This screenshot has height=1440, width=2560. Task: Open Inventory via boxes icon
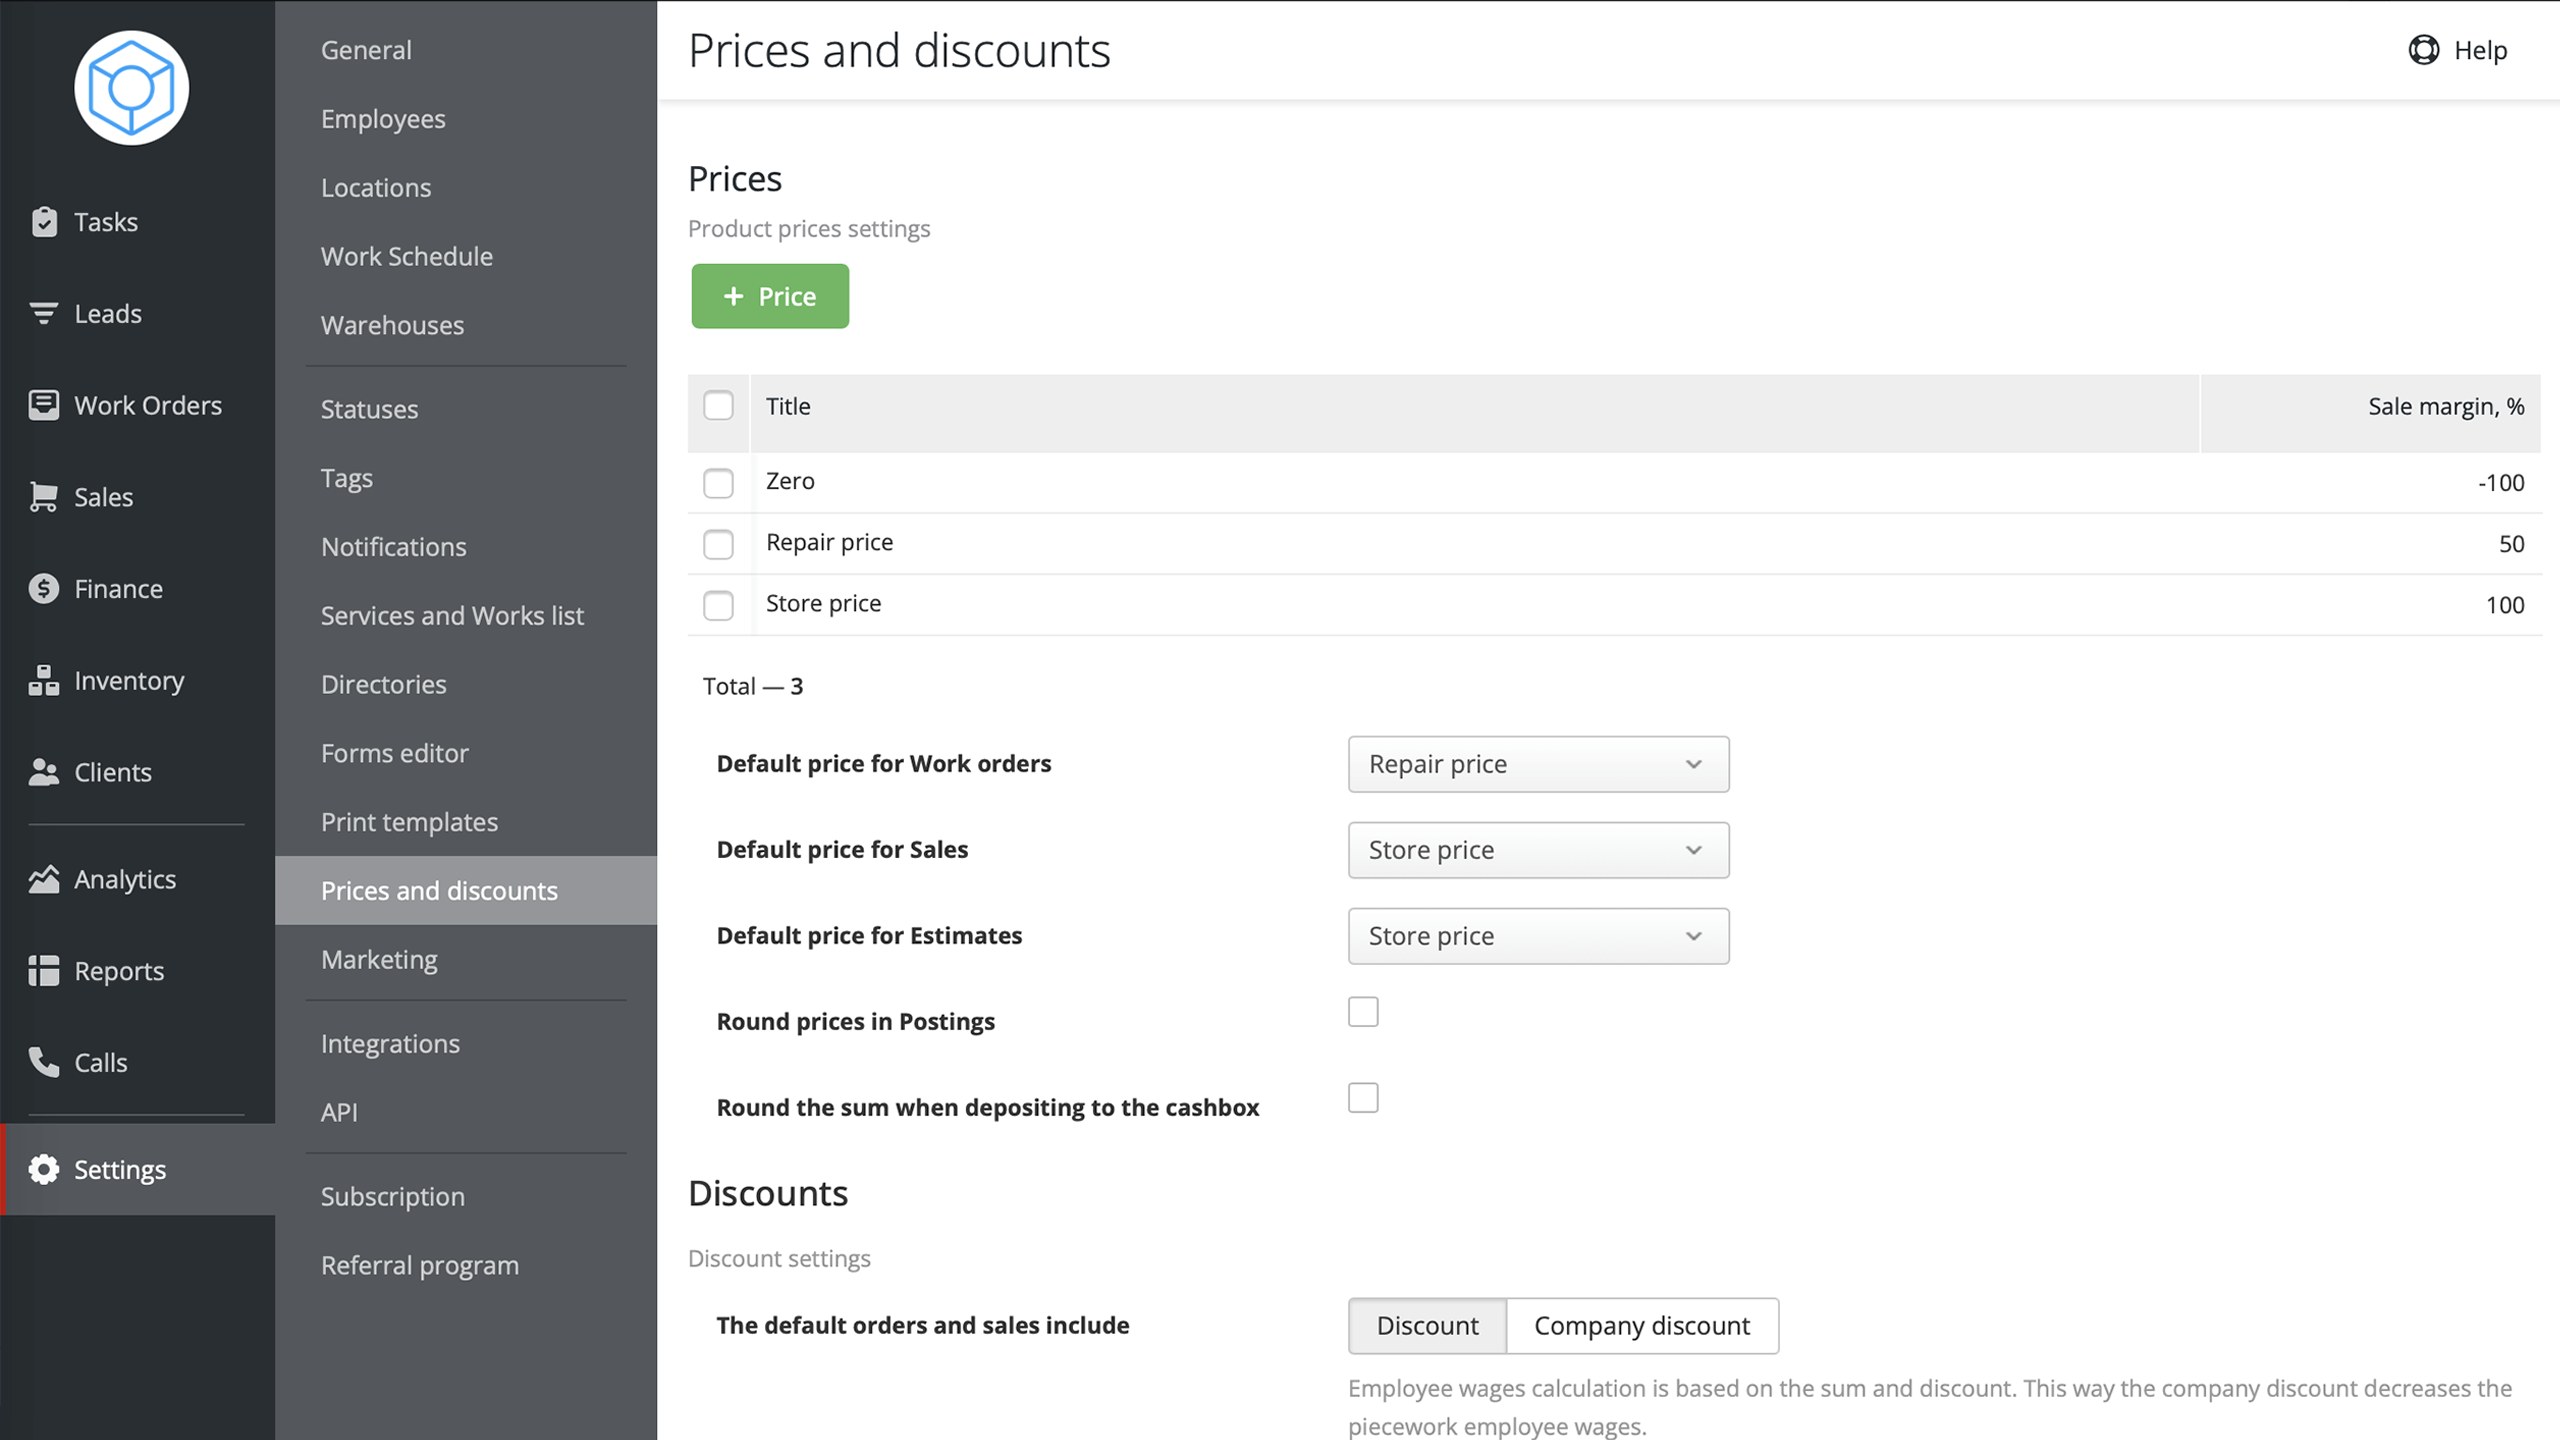44,681
